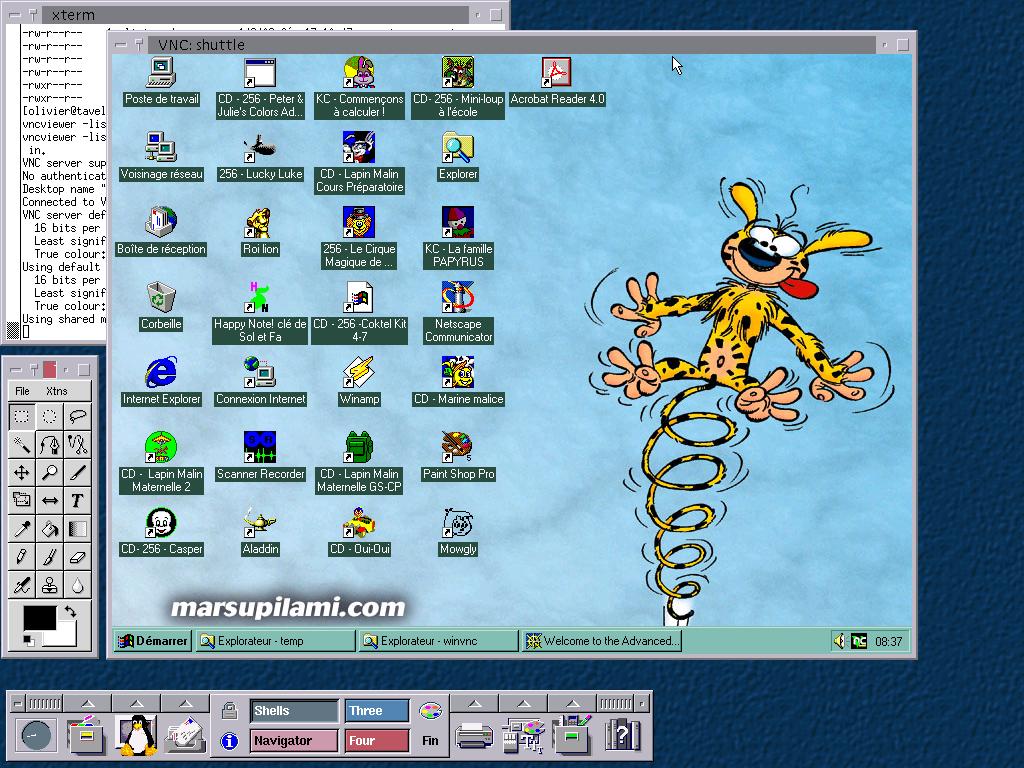Click the VNC: shuttle window title bar
Screen dimensions: 1024x768
pos(513,44)
